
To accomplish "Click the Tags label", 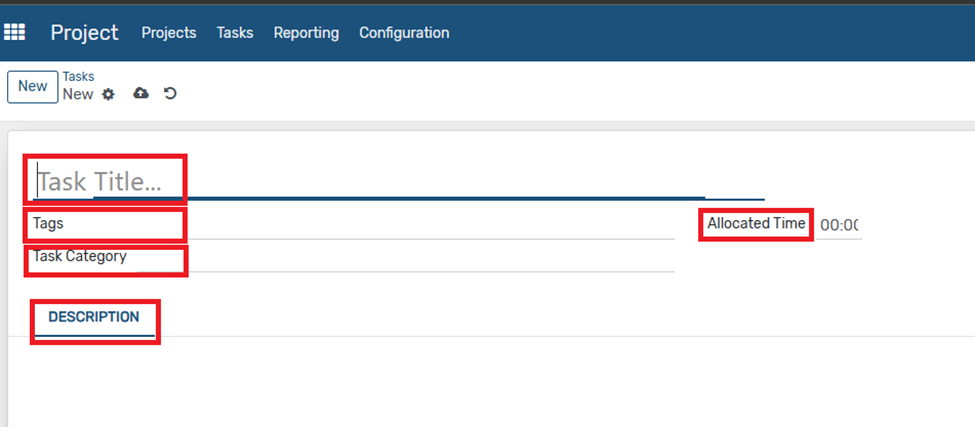I will click(x=48, y=224).
